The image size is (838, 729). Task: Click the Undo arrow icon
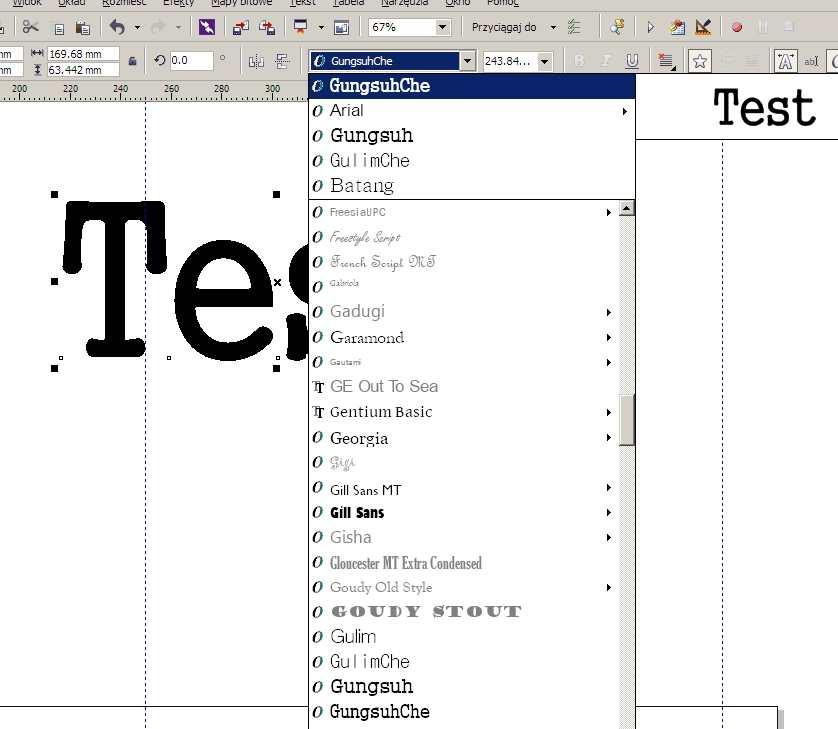pos(118,27)
